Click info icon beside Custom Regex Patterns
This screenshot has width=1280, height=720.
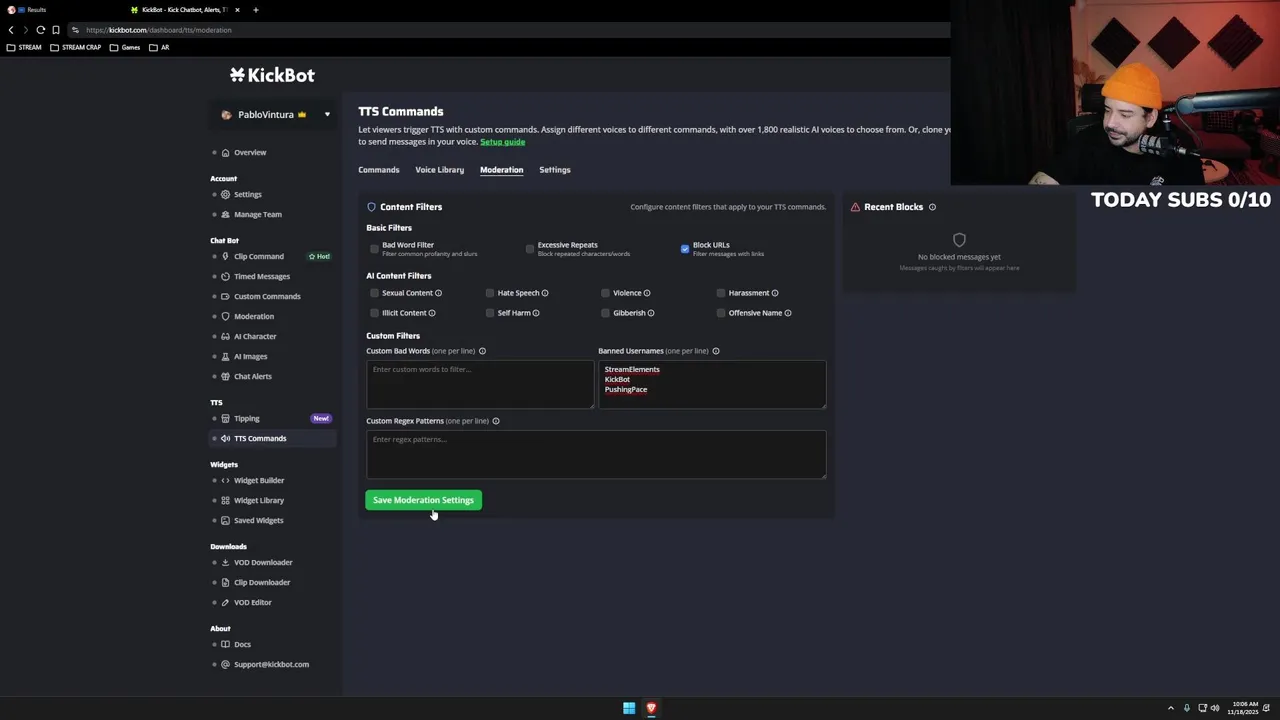pyautogui.click(x=496, y=421)
